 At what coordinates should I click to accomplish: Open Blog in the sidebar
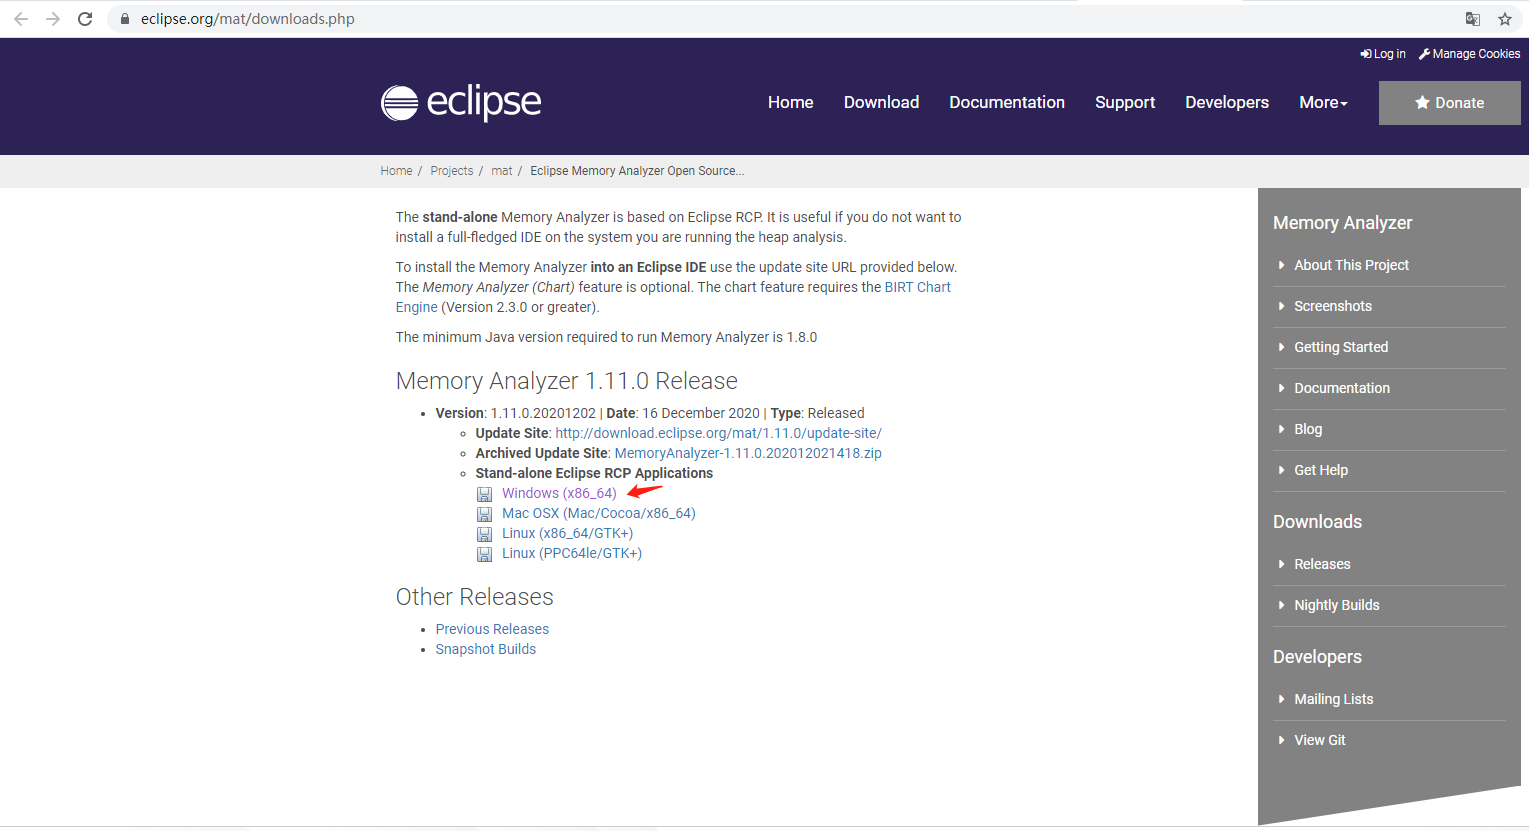click(x=1308, y=429)
